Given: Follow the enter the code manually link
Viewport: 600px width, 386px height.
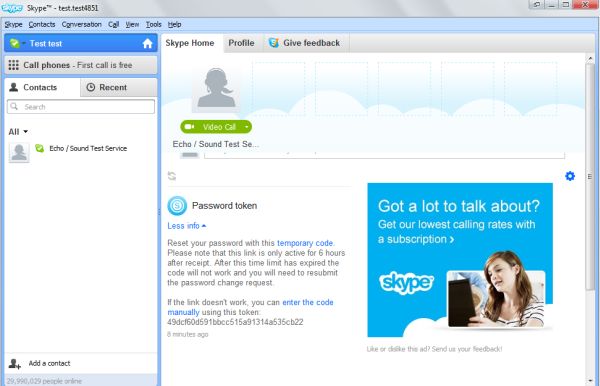Looking at the screenshot, I should (308, 303).
